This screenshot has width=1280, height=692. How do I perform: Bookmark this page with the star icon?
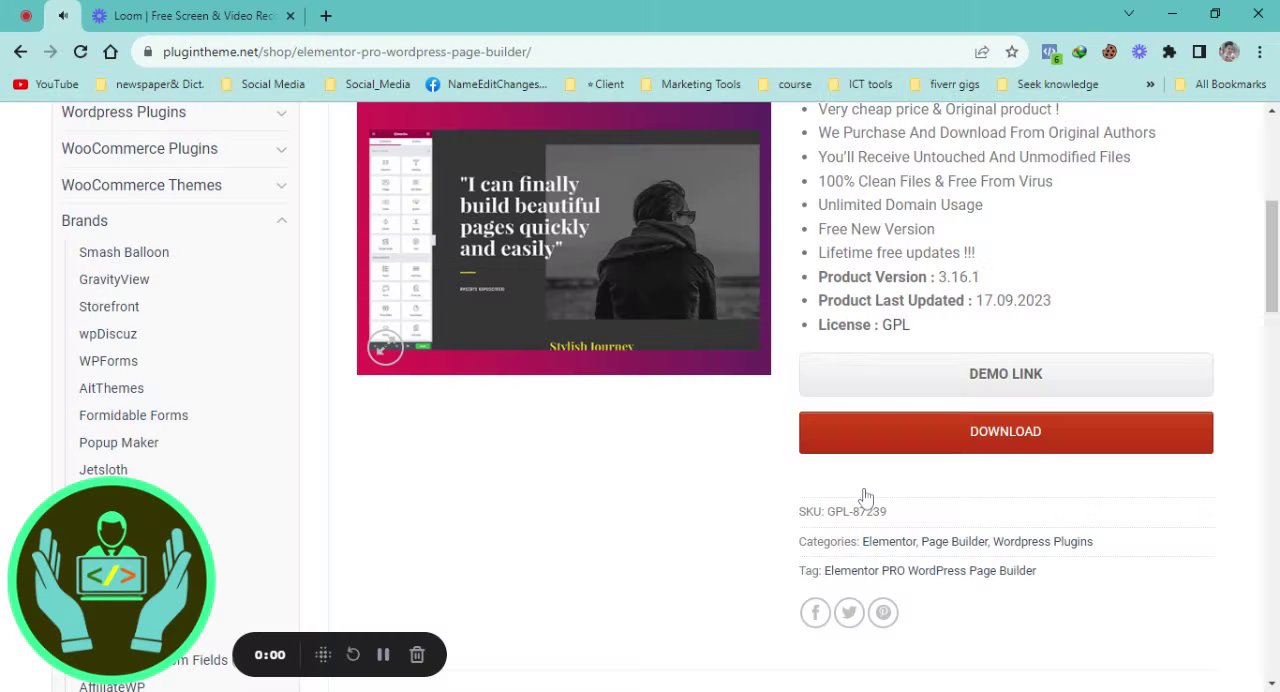pos(1012,52)
